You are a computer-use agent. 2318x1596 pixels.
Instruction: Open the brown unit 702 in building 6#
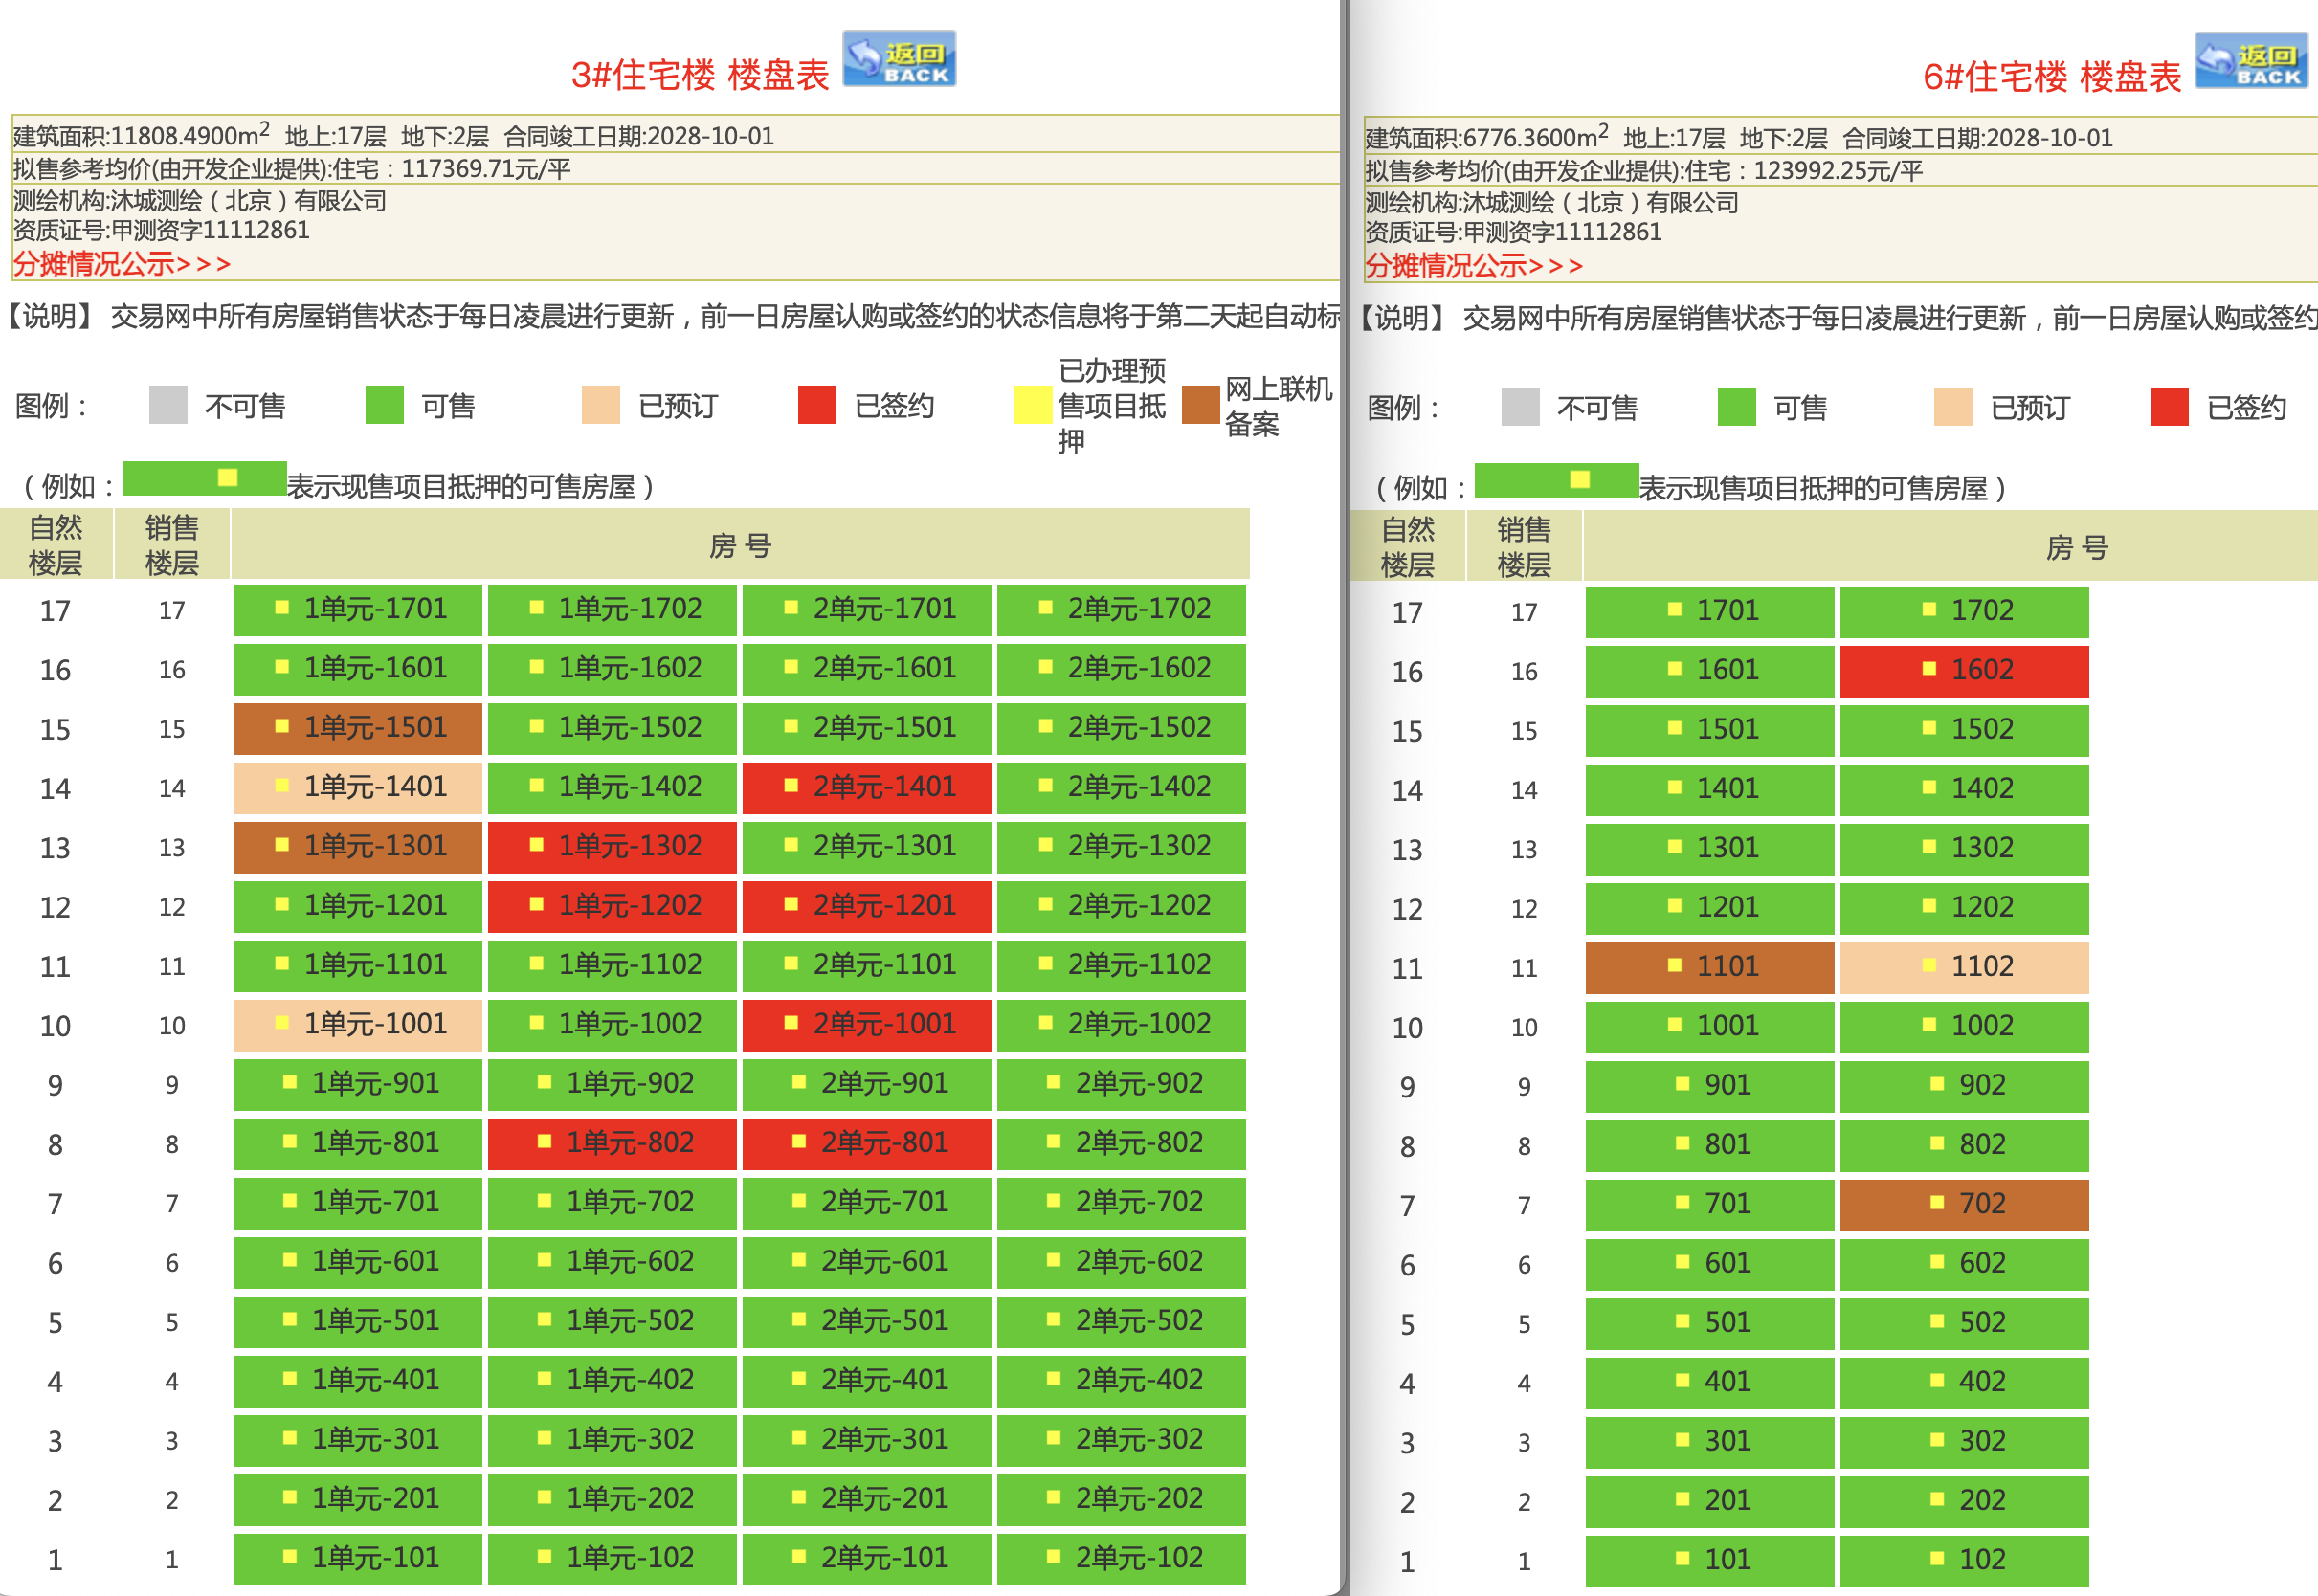tap(1964, 1204)
